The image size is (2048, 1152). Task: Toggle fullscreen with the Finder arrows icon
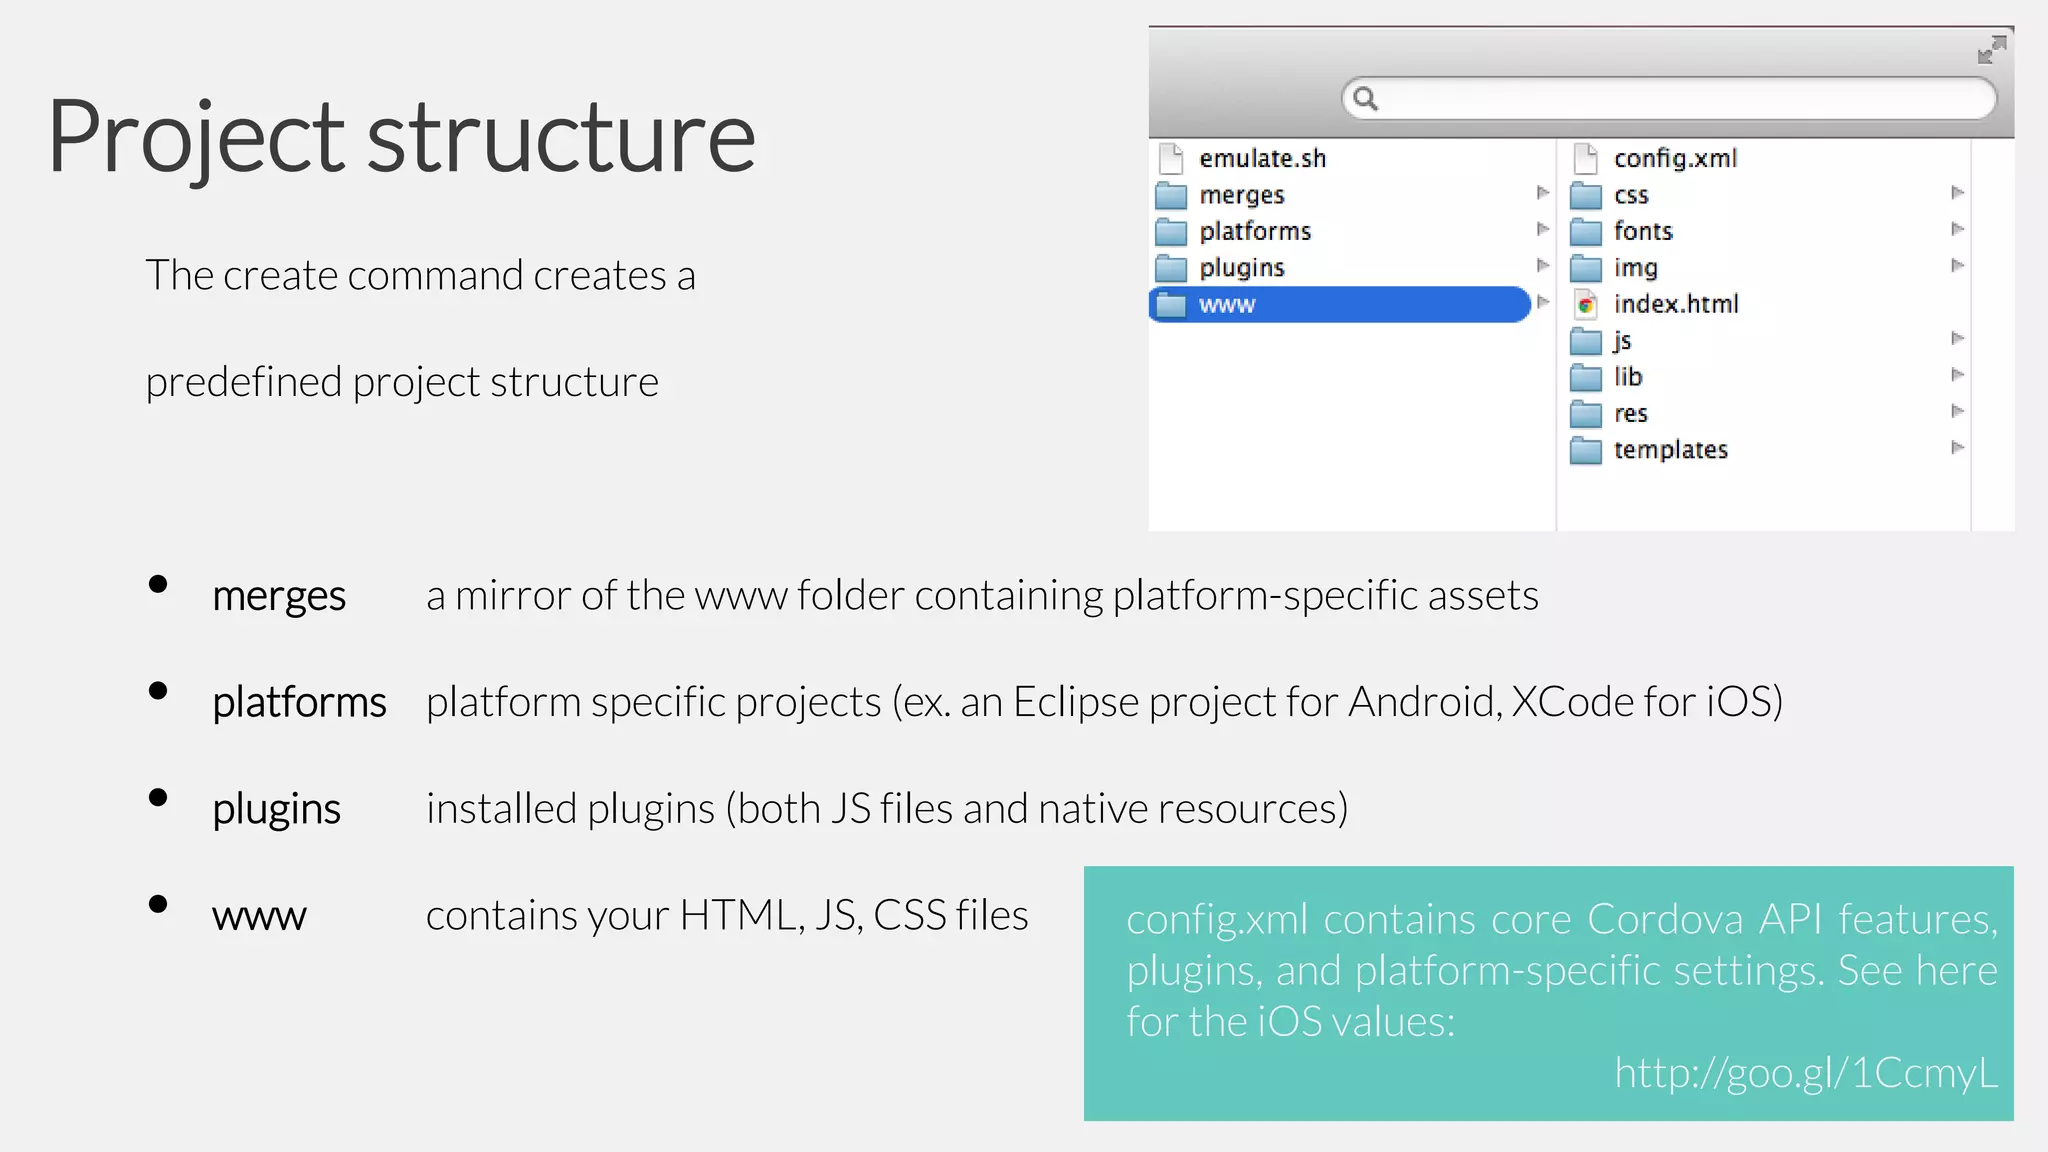[x=1992, y=50]
